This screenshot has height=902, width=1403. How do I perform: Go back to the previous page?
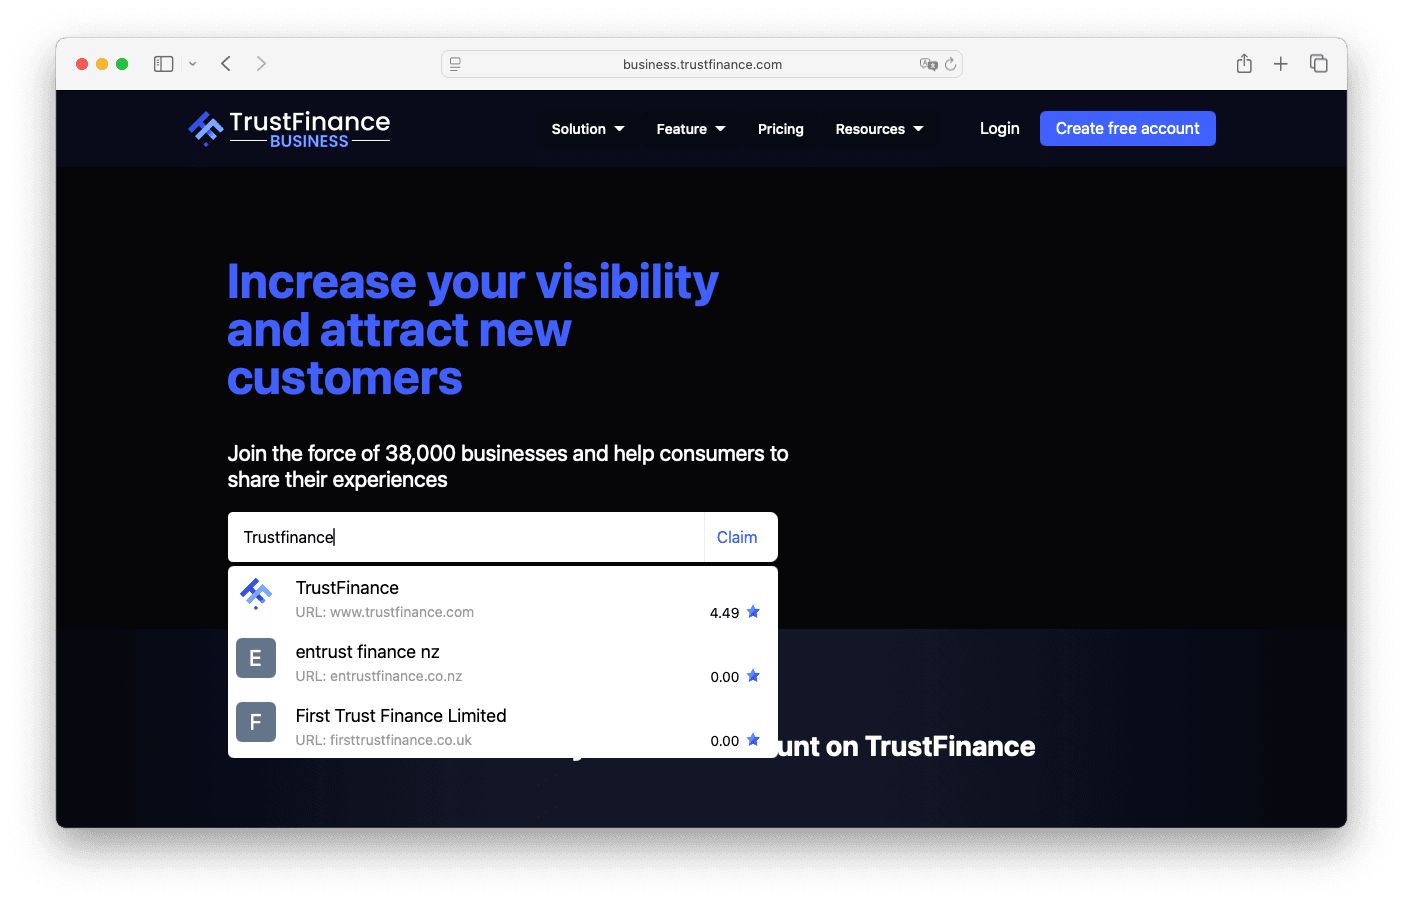tap(226, 64)
